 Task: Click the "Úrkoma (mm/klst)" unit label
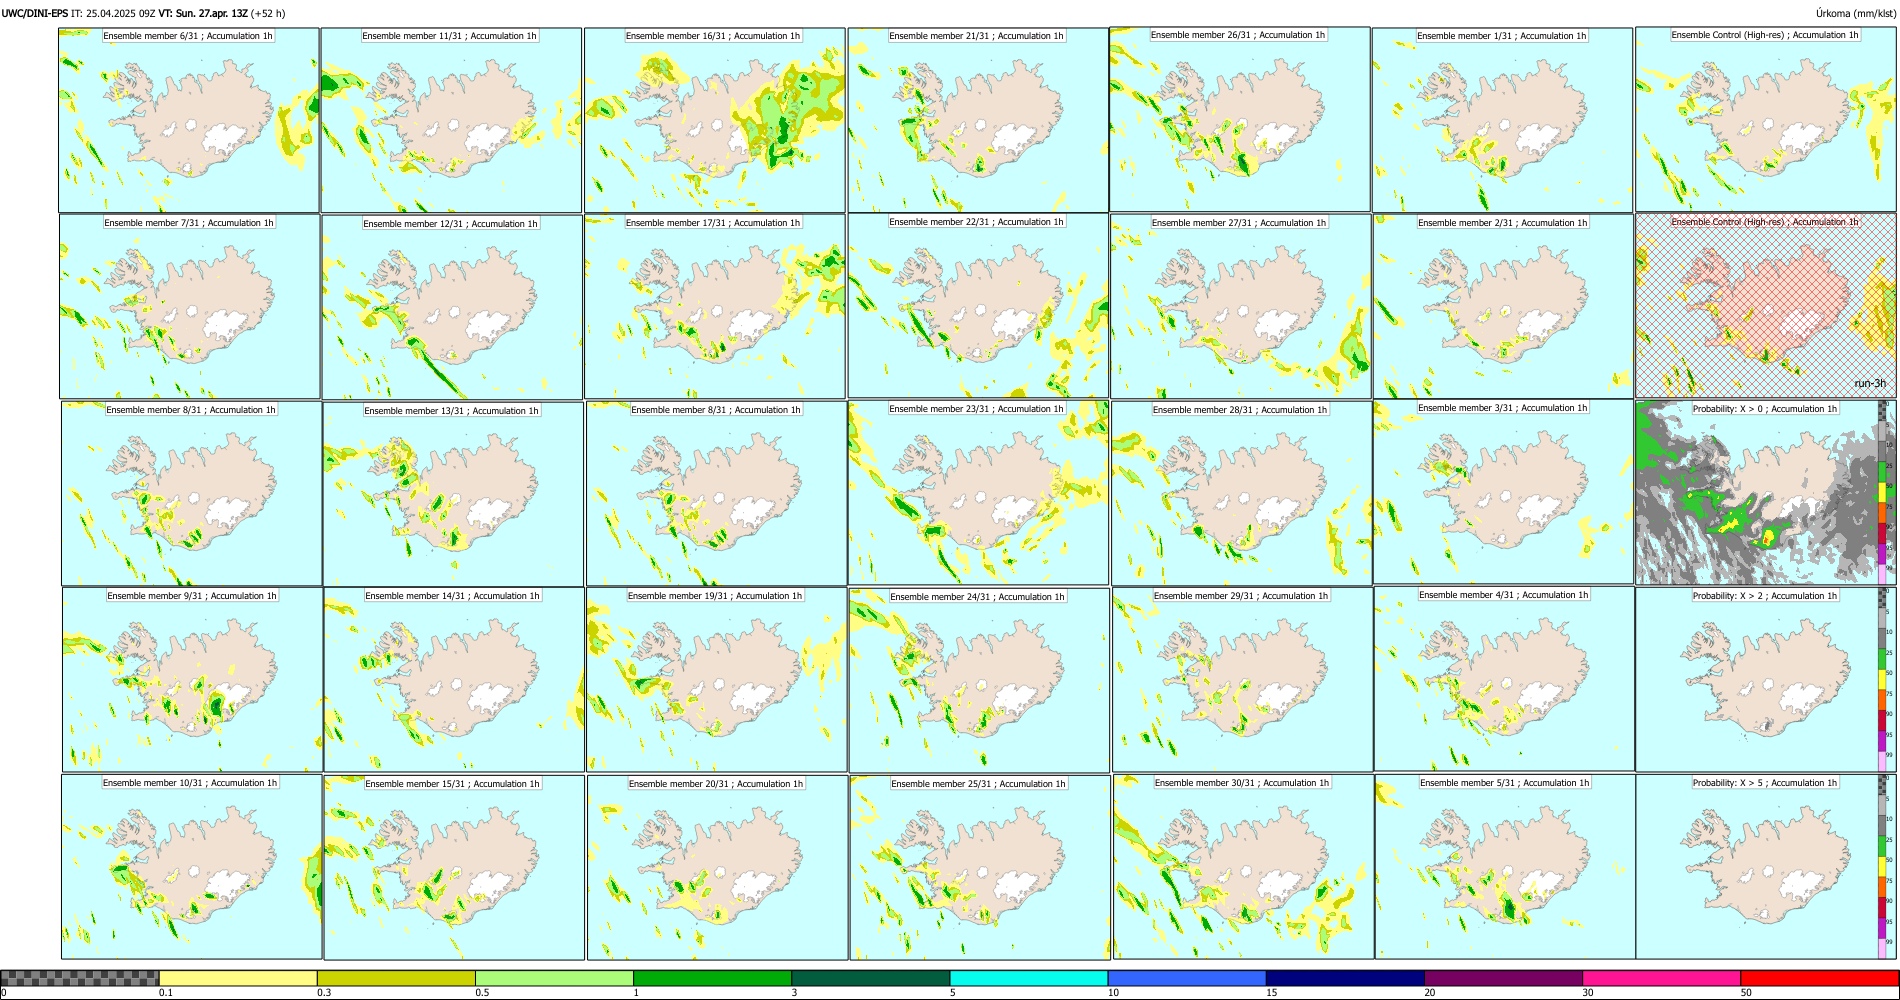click(x=1855, y=13)
